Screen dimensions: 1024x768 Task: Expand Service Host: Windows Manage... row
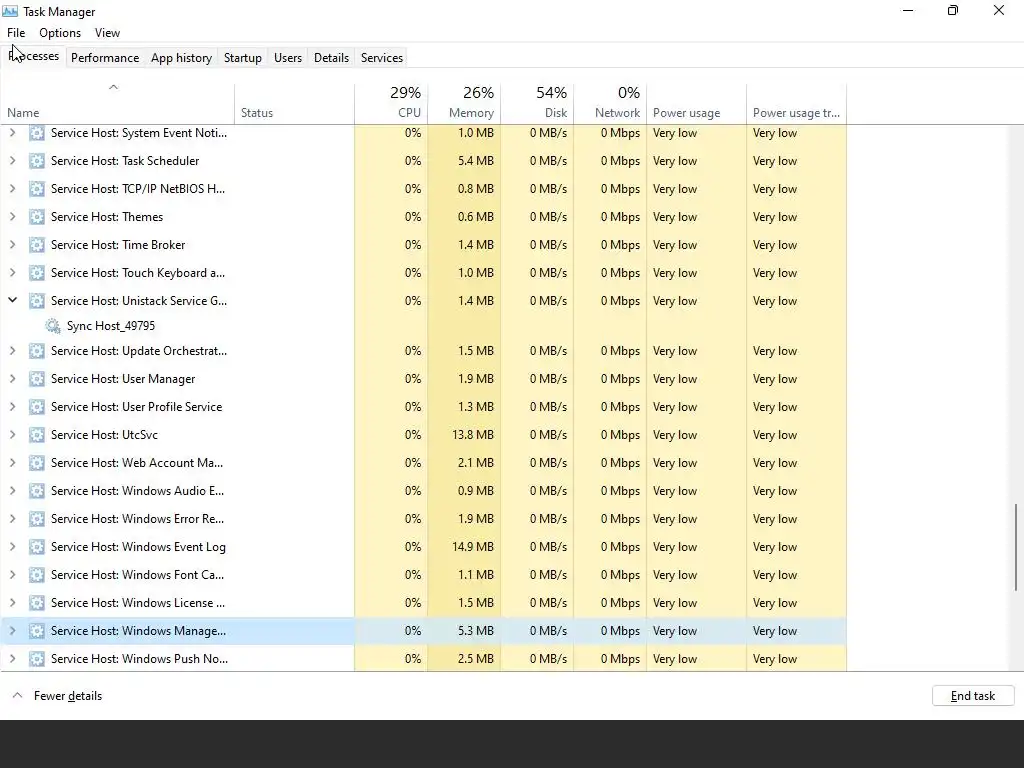[x=12, y=631]
